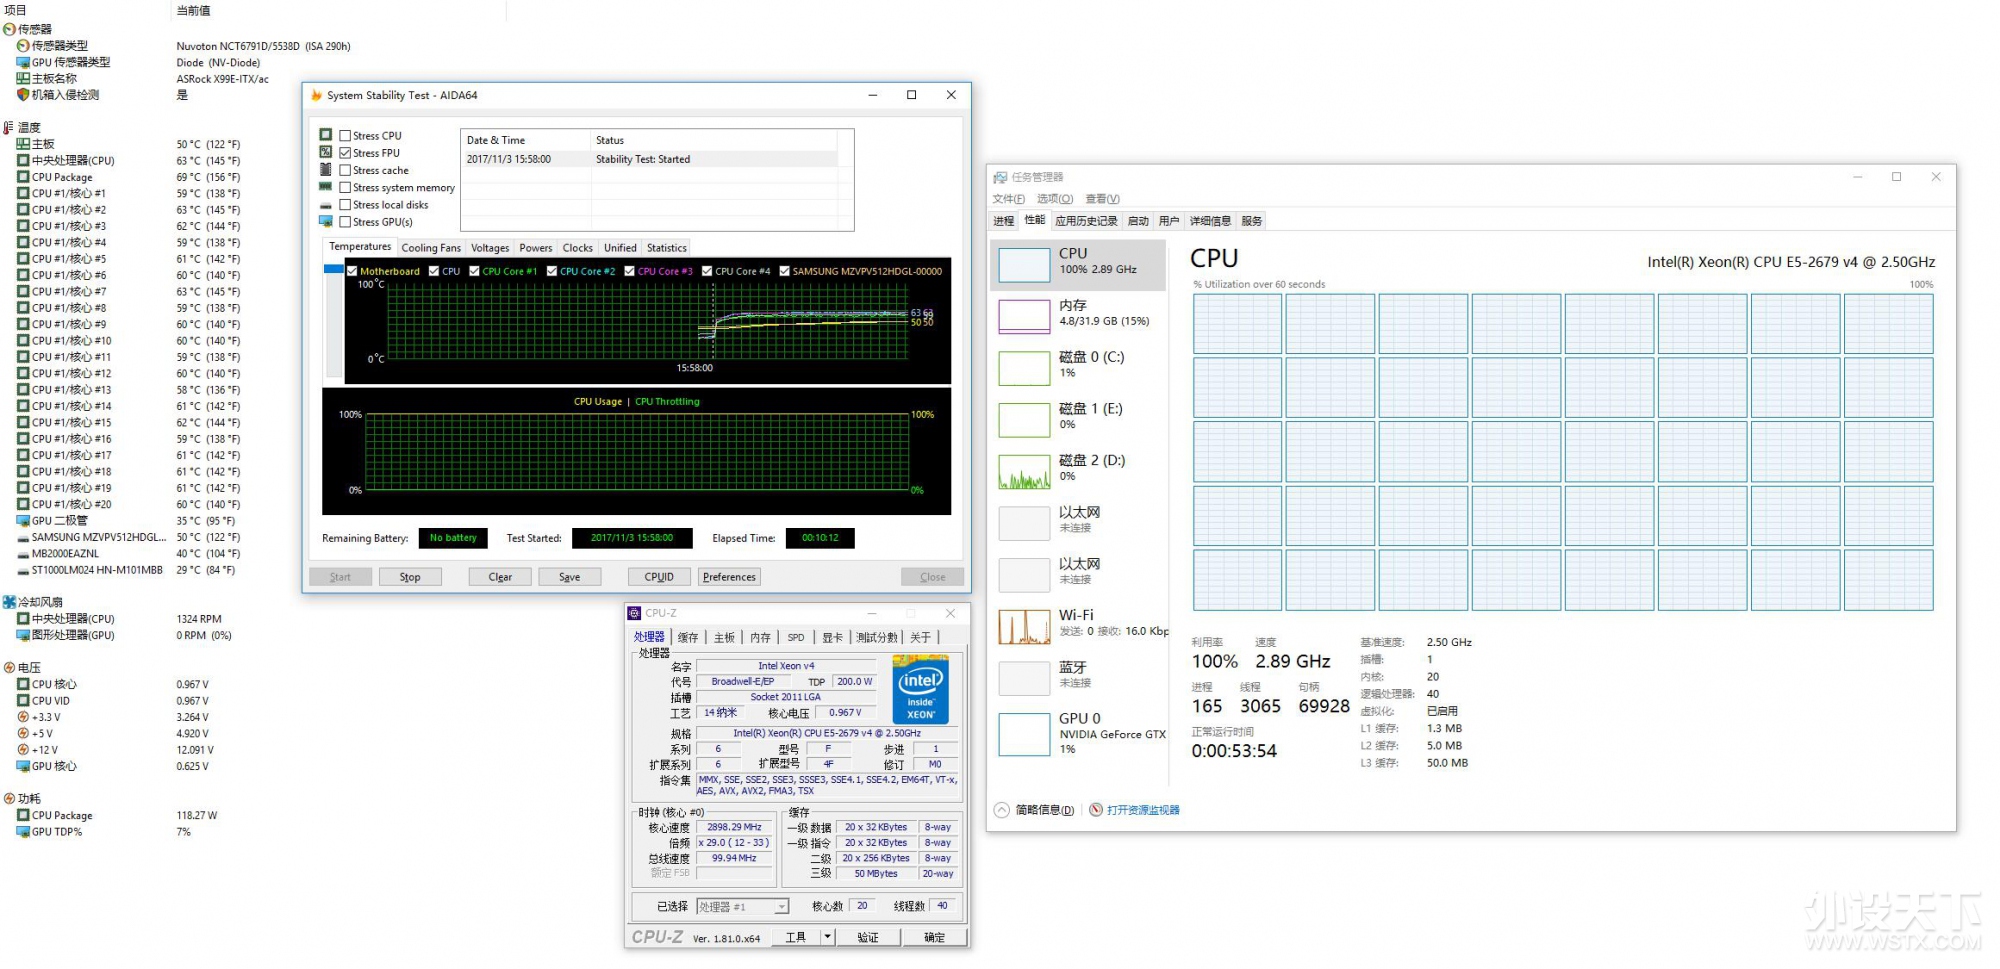The height and width of the screenshot is (969, 2000).
Task: Click the 机箱入侵检测 shield icon
Action: tap(23, 95)
